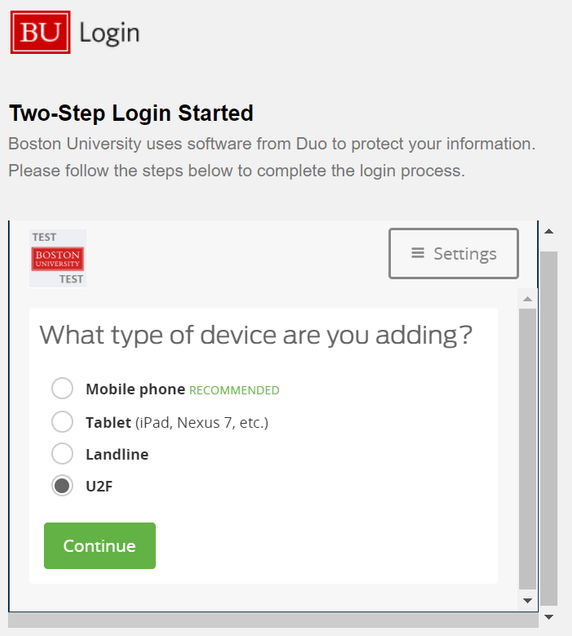Viewport: 572px width, 636px height.
Task: Select the Mobile phone radio option
Action: pyautogui.click(x=62, y=388)
